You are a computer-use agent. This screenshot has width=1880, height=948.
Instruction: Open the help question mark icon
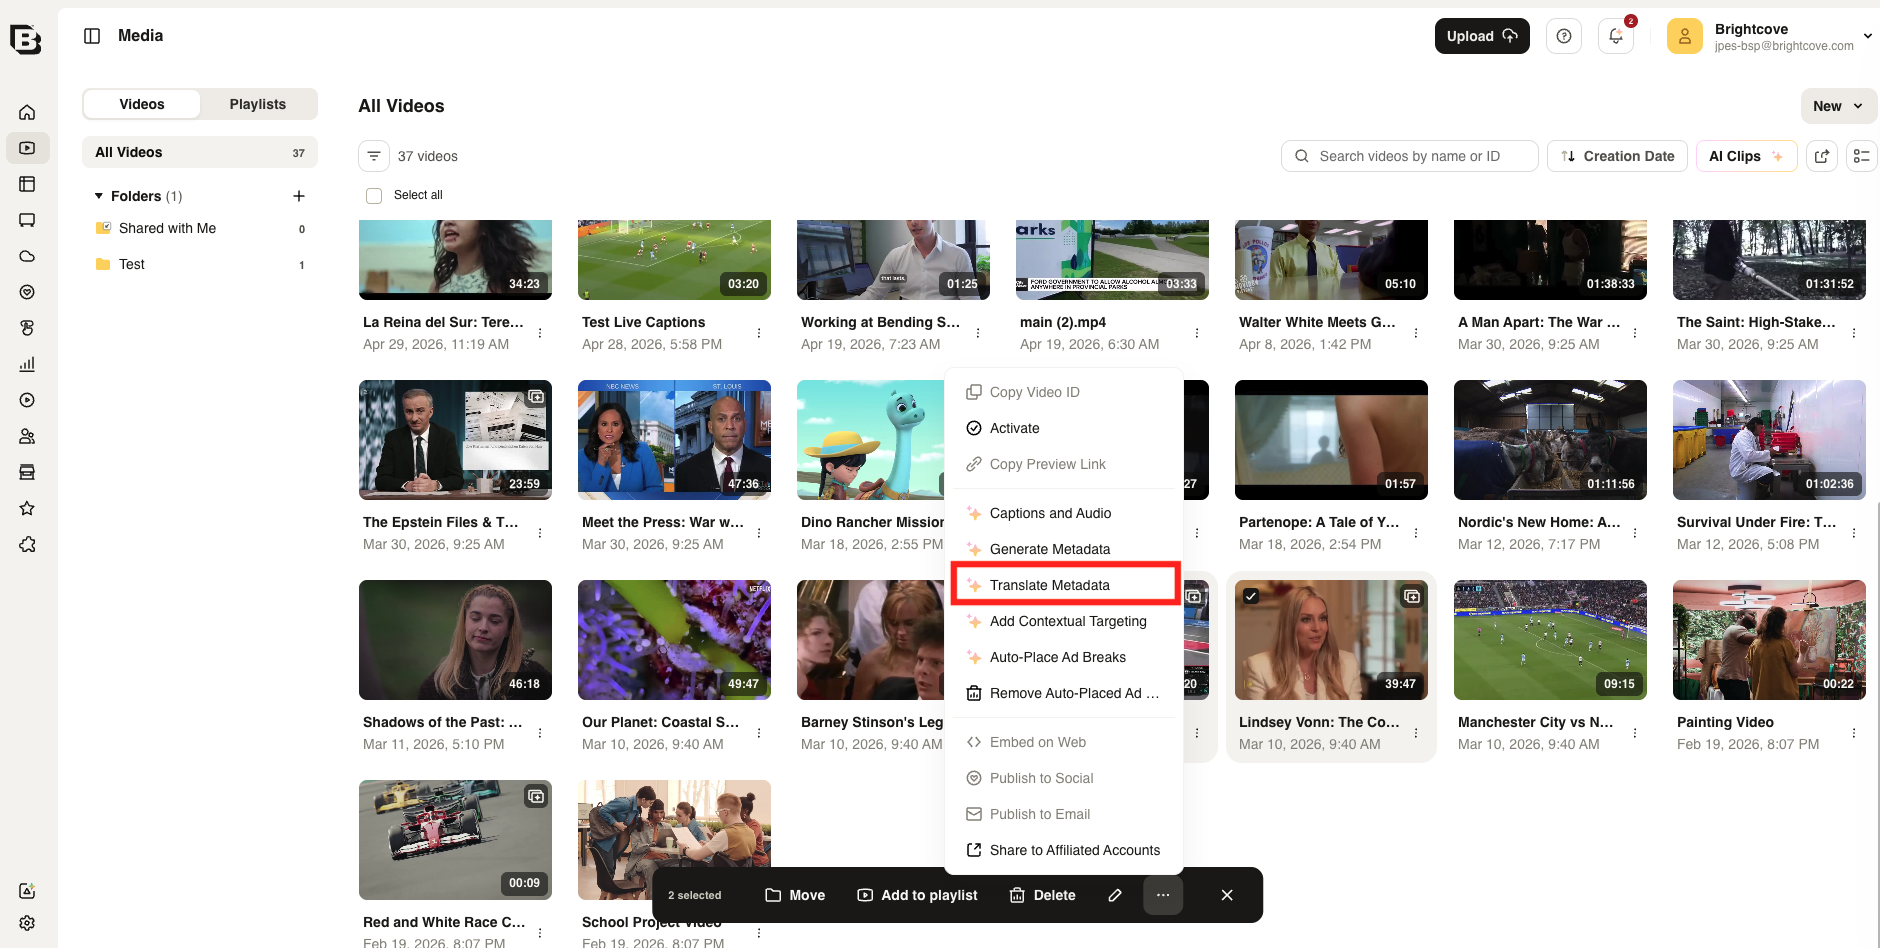[1564, 36]
